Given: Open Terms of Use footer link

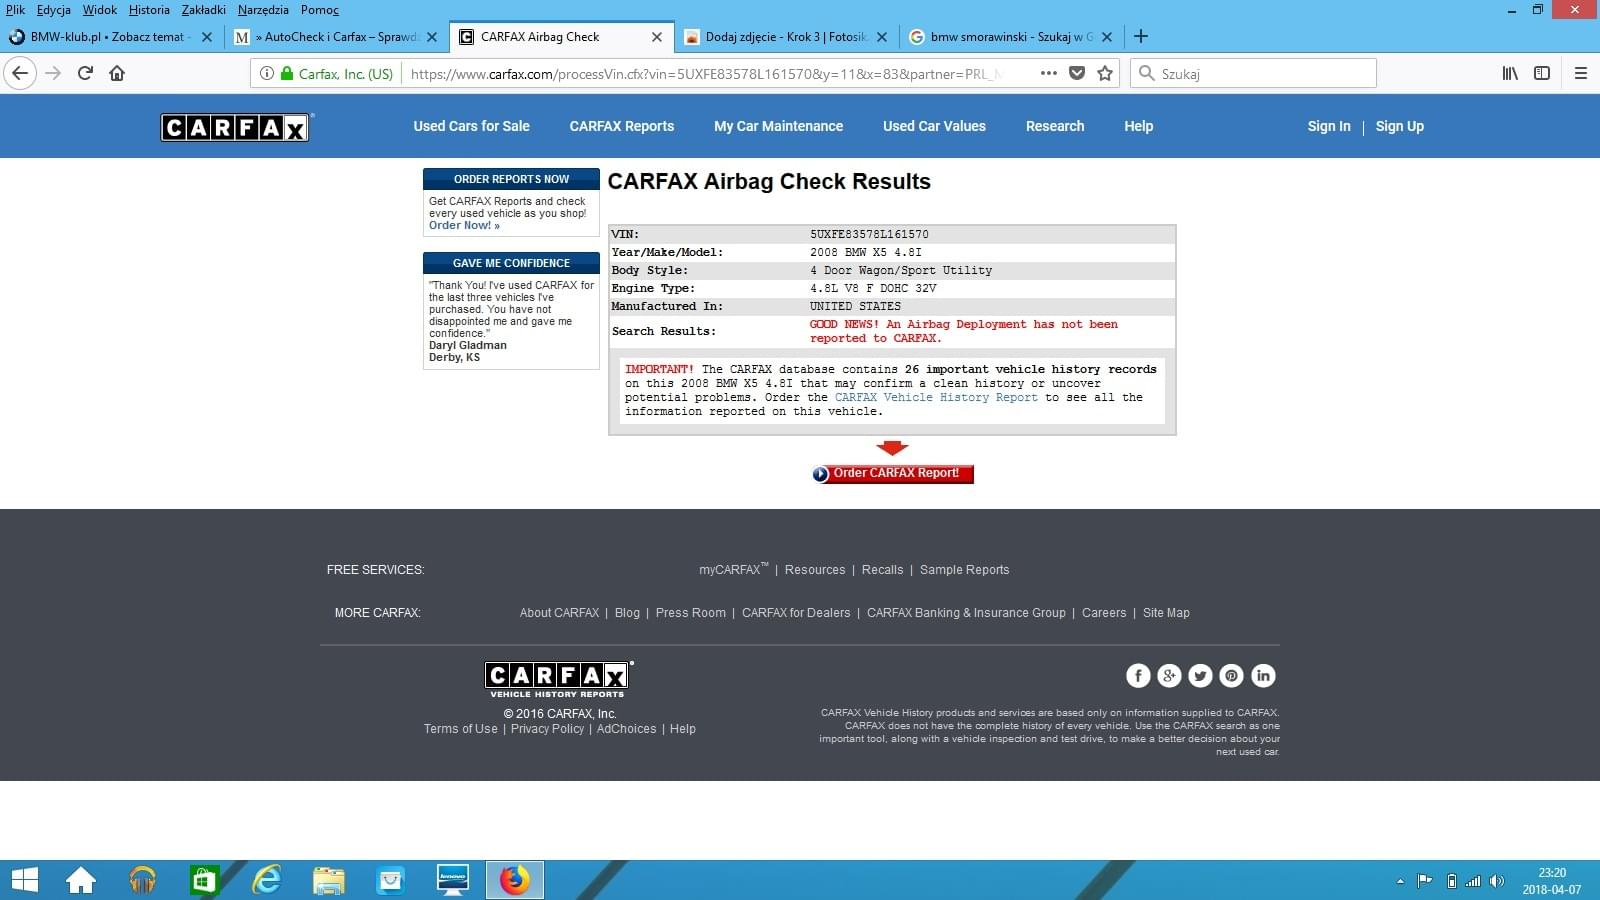Looking at the screenshot, I should [x=460, y=729].
